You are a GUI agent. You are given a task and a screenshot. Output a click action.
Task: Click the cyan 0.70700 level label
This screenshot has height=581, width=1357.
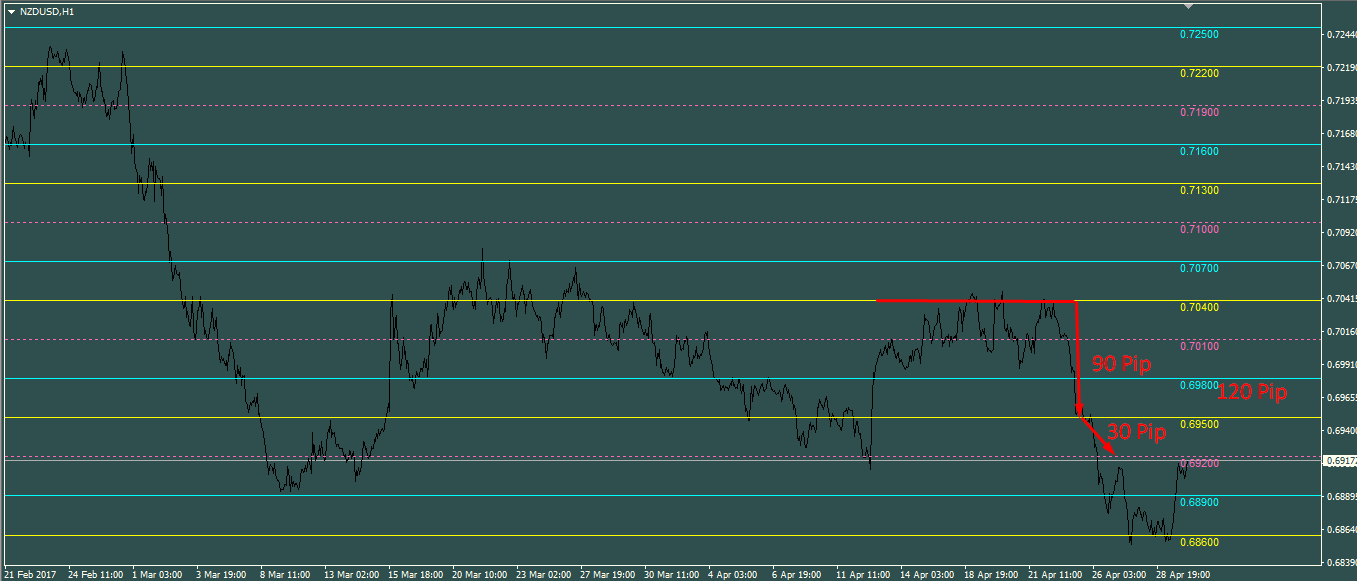pos(1199,269)
